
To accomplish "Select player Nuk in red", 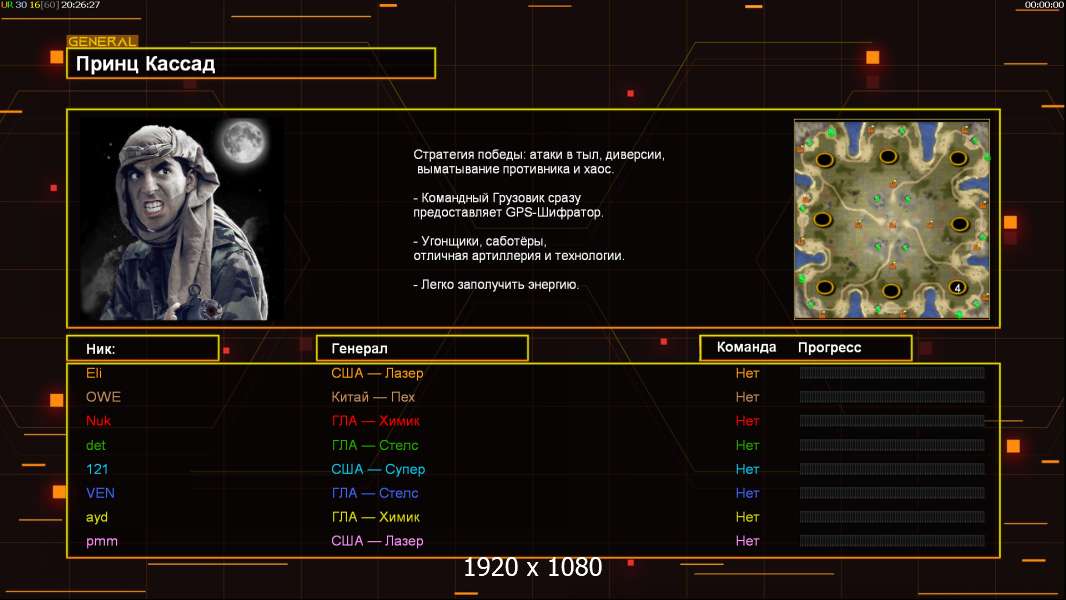I will pos(98,421).
